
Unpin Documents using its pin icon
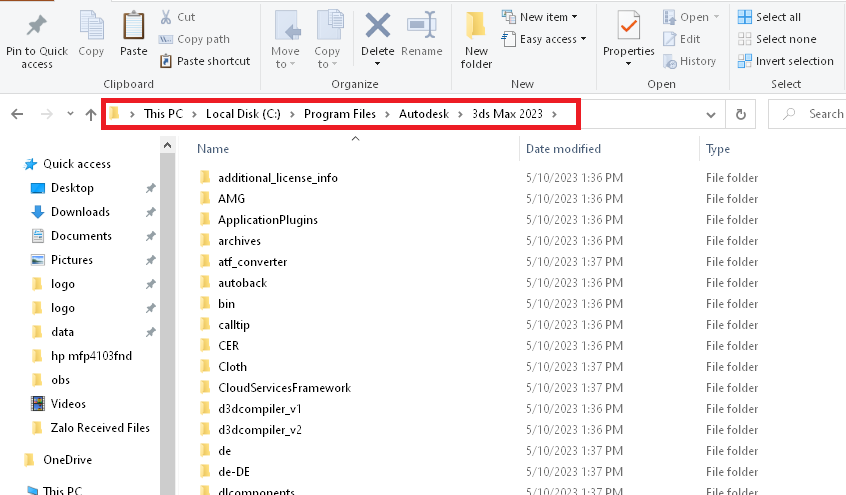point(151,236)
